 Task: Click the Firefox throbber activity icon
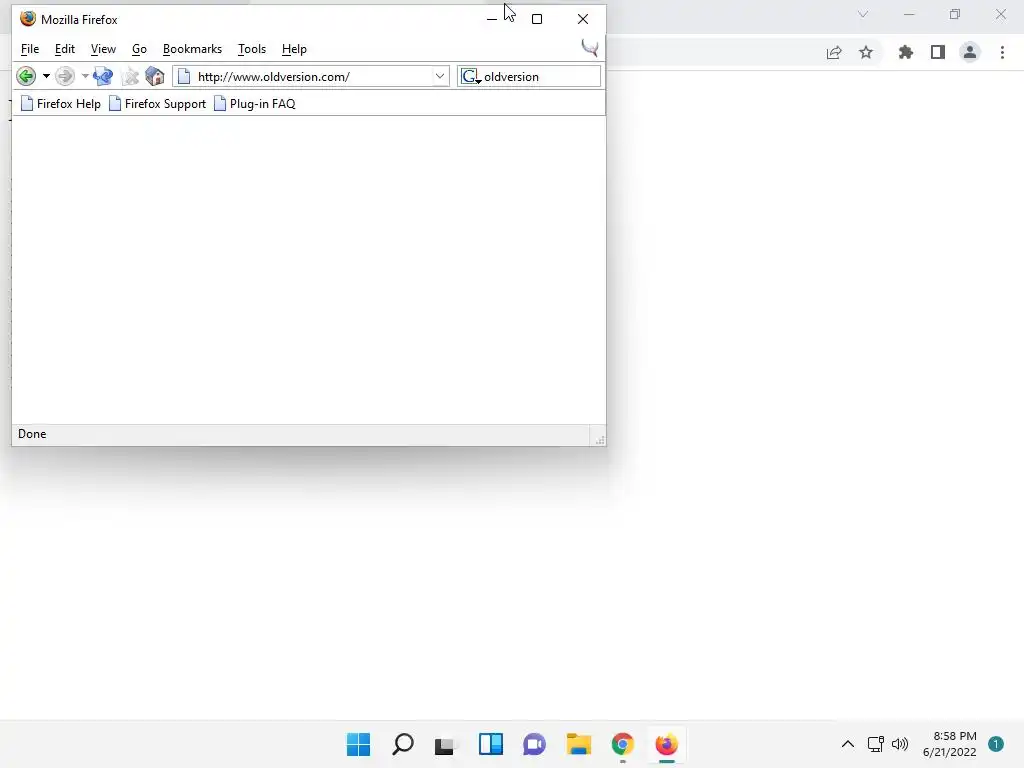tap(590, 48)
